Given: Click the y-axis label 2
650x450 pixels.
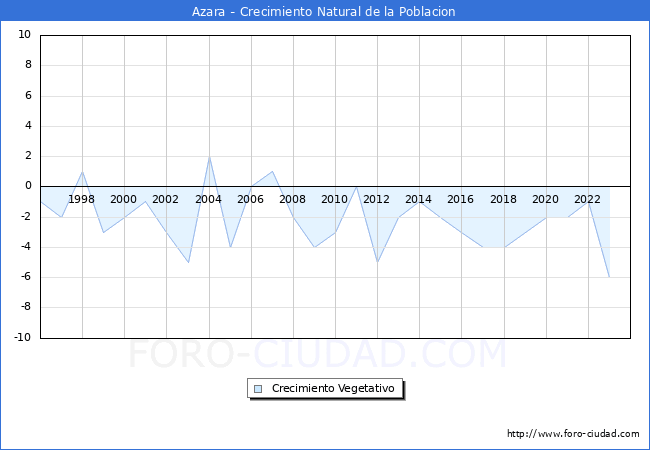Looking at the screenshot, I should click(x=28, y=156).
